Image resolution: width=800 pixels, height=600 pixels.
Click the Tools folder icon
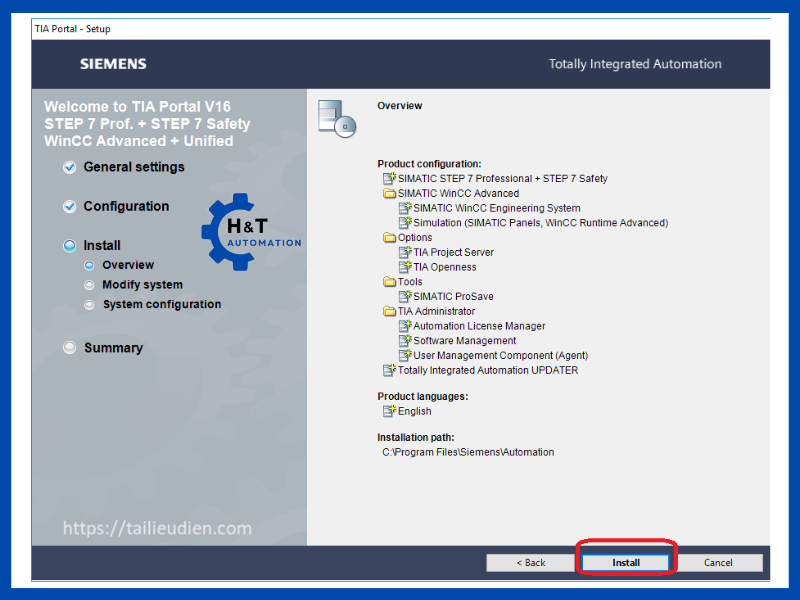(390, 282)
